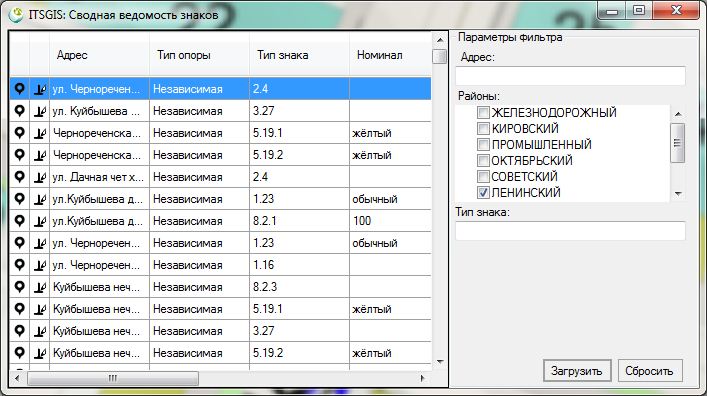Toggle the СОВЕТСКИЙ district checkbox
707x396 pixels.
pyautogui.click(x=483, y=176)
